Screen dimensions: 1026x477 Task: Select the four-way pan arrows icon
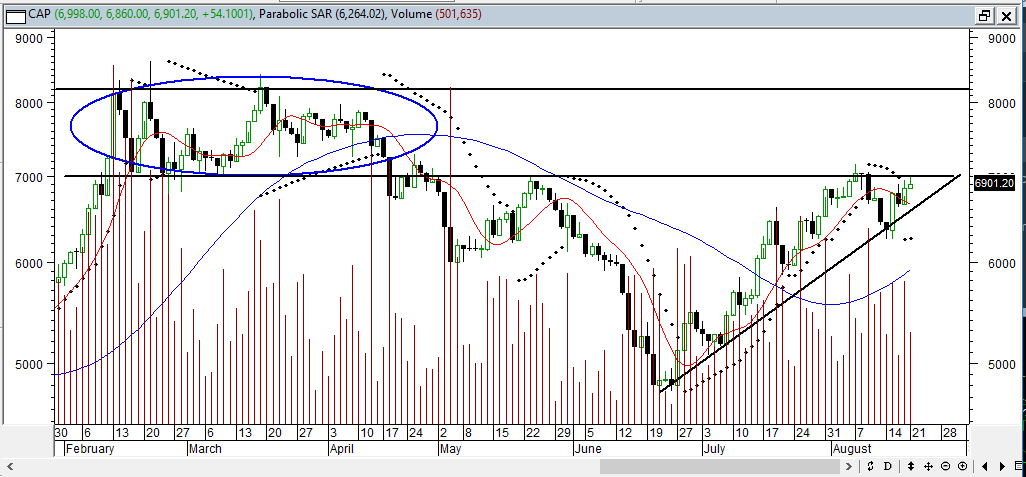point(928,467)
